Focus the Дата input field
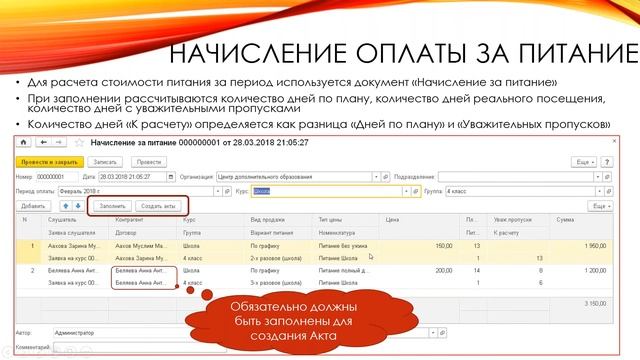 [132, 177]
